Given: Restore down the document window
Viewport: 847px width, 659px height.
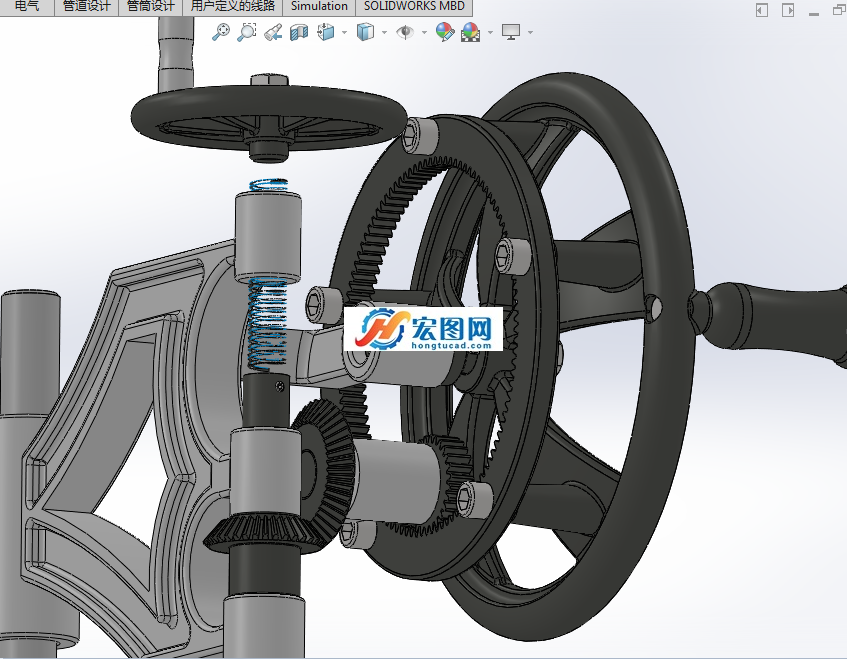Looking at the screenshot, I should (x=839, y=10).
